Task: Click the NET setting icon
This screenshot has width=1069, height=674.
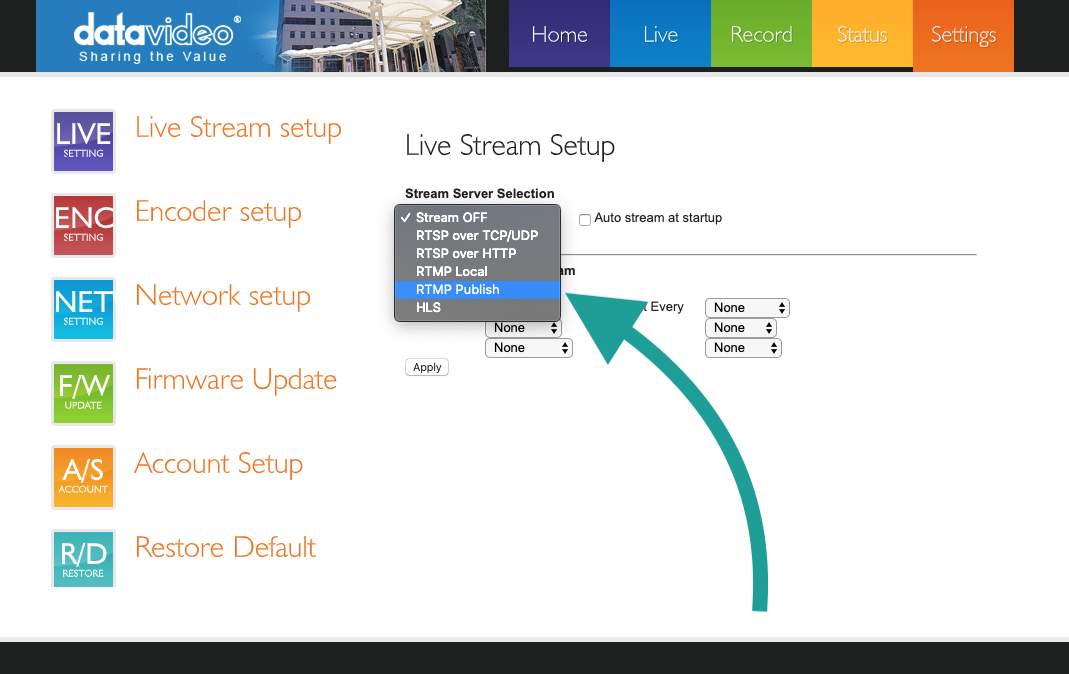Action: point(83,309)
